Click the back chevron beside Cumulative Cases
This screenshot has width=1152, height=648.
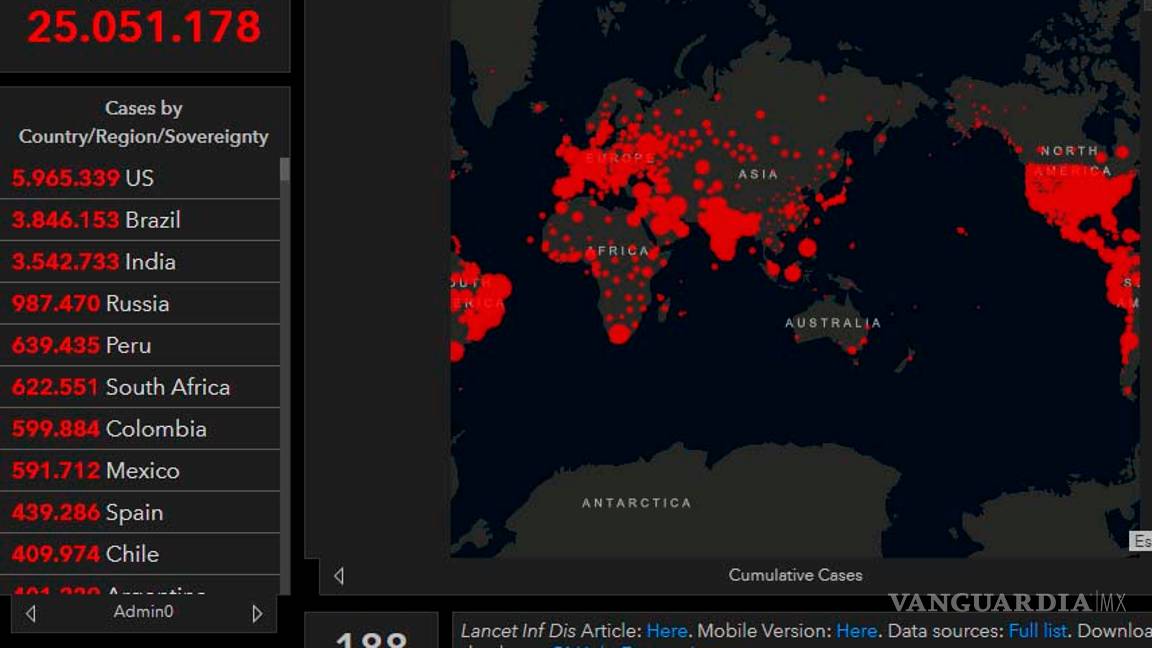coord(338,575)
